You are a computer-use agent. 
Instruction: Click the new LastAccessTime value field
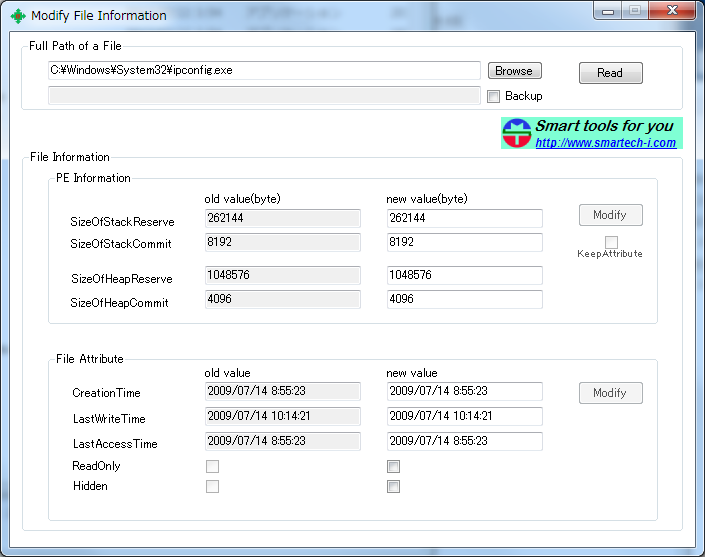pyautogui.click(x=464, y=441)
